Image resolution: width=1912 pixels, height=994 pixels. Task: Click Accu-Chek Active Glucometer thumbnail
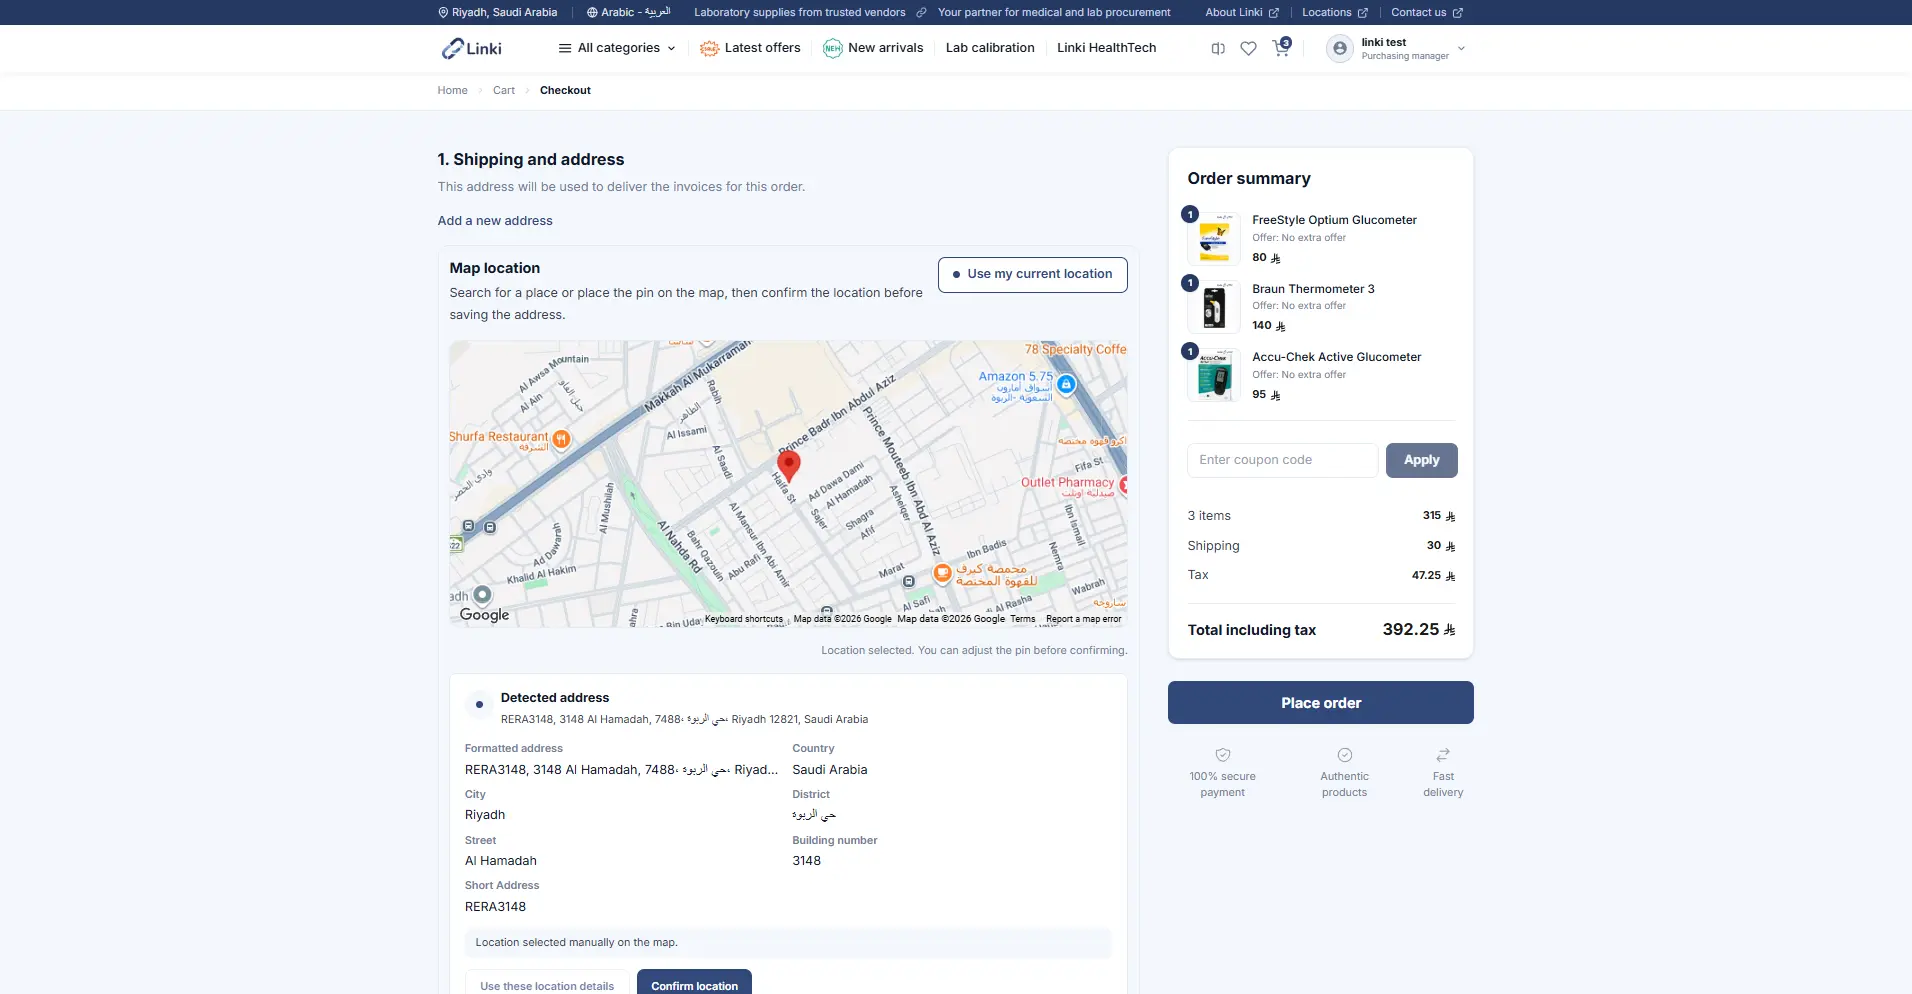tap(1214, 375)
